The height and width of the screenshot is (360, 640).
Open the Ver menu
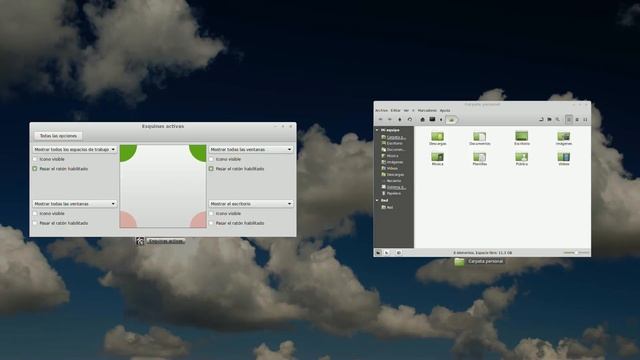[406, 110]
